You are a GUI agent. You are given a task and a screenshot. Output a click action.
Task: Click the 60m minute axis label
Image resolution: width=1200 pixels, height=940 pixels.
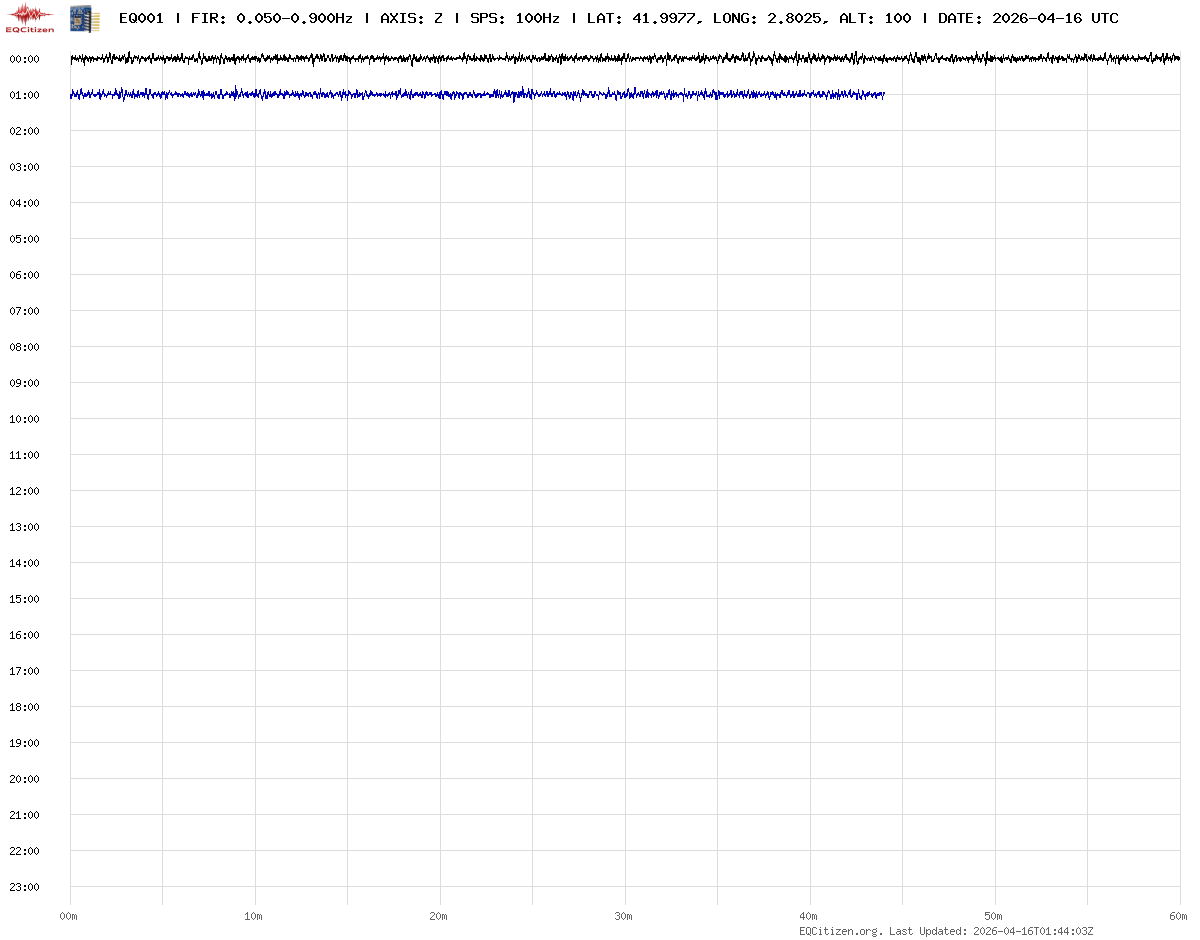coord(1179,916)
